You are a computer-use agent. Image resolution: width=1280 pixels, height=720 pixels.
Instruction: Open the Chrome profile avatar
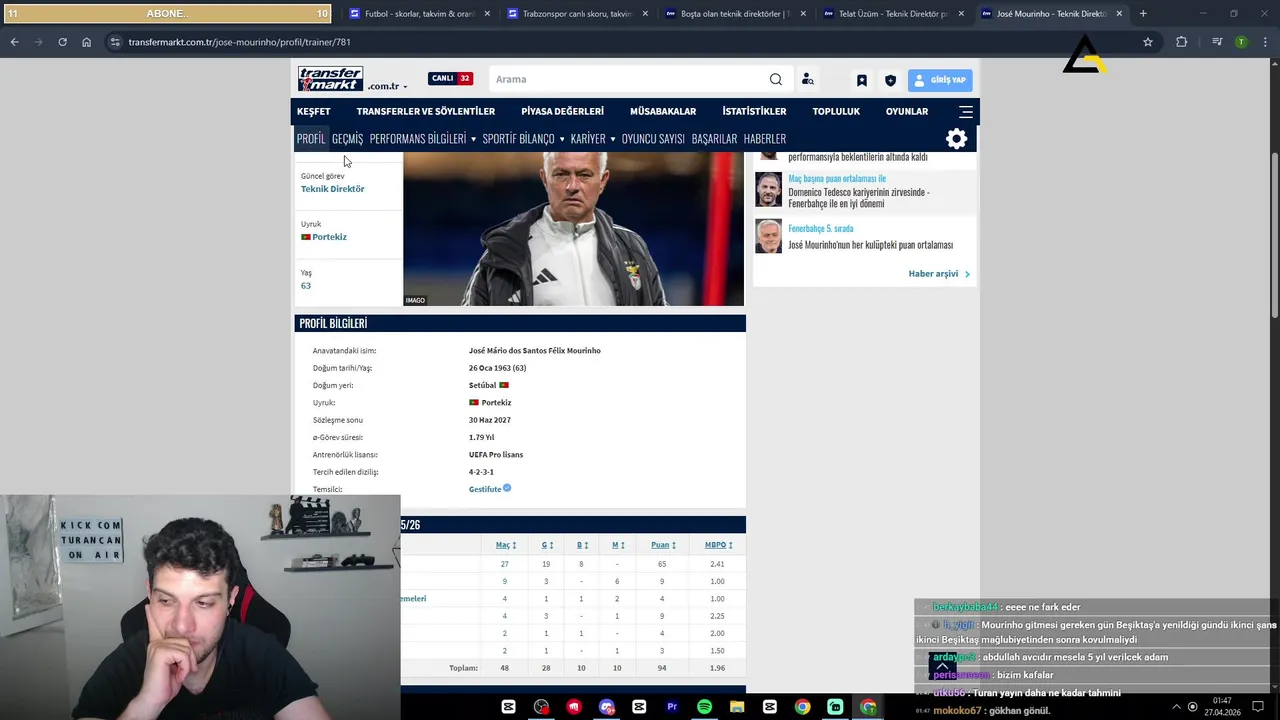pyautogui.click(x=1241, y=42)
